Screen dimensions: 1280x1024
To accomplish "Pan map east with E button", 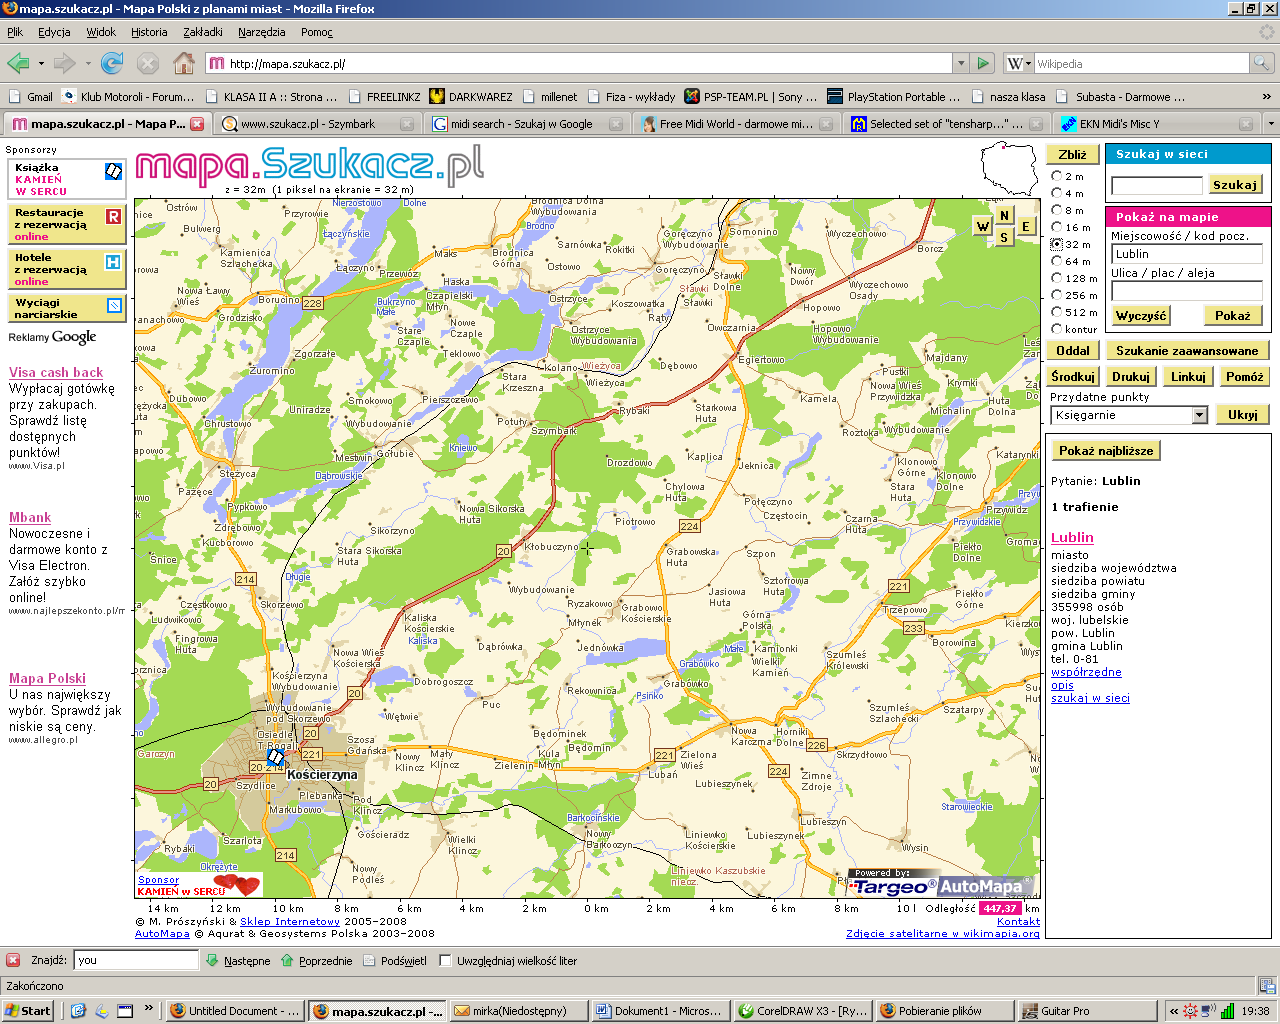I will [1026, 226].
